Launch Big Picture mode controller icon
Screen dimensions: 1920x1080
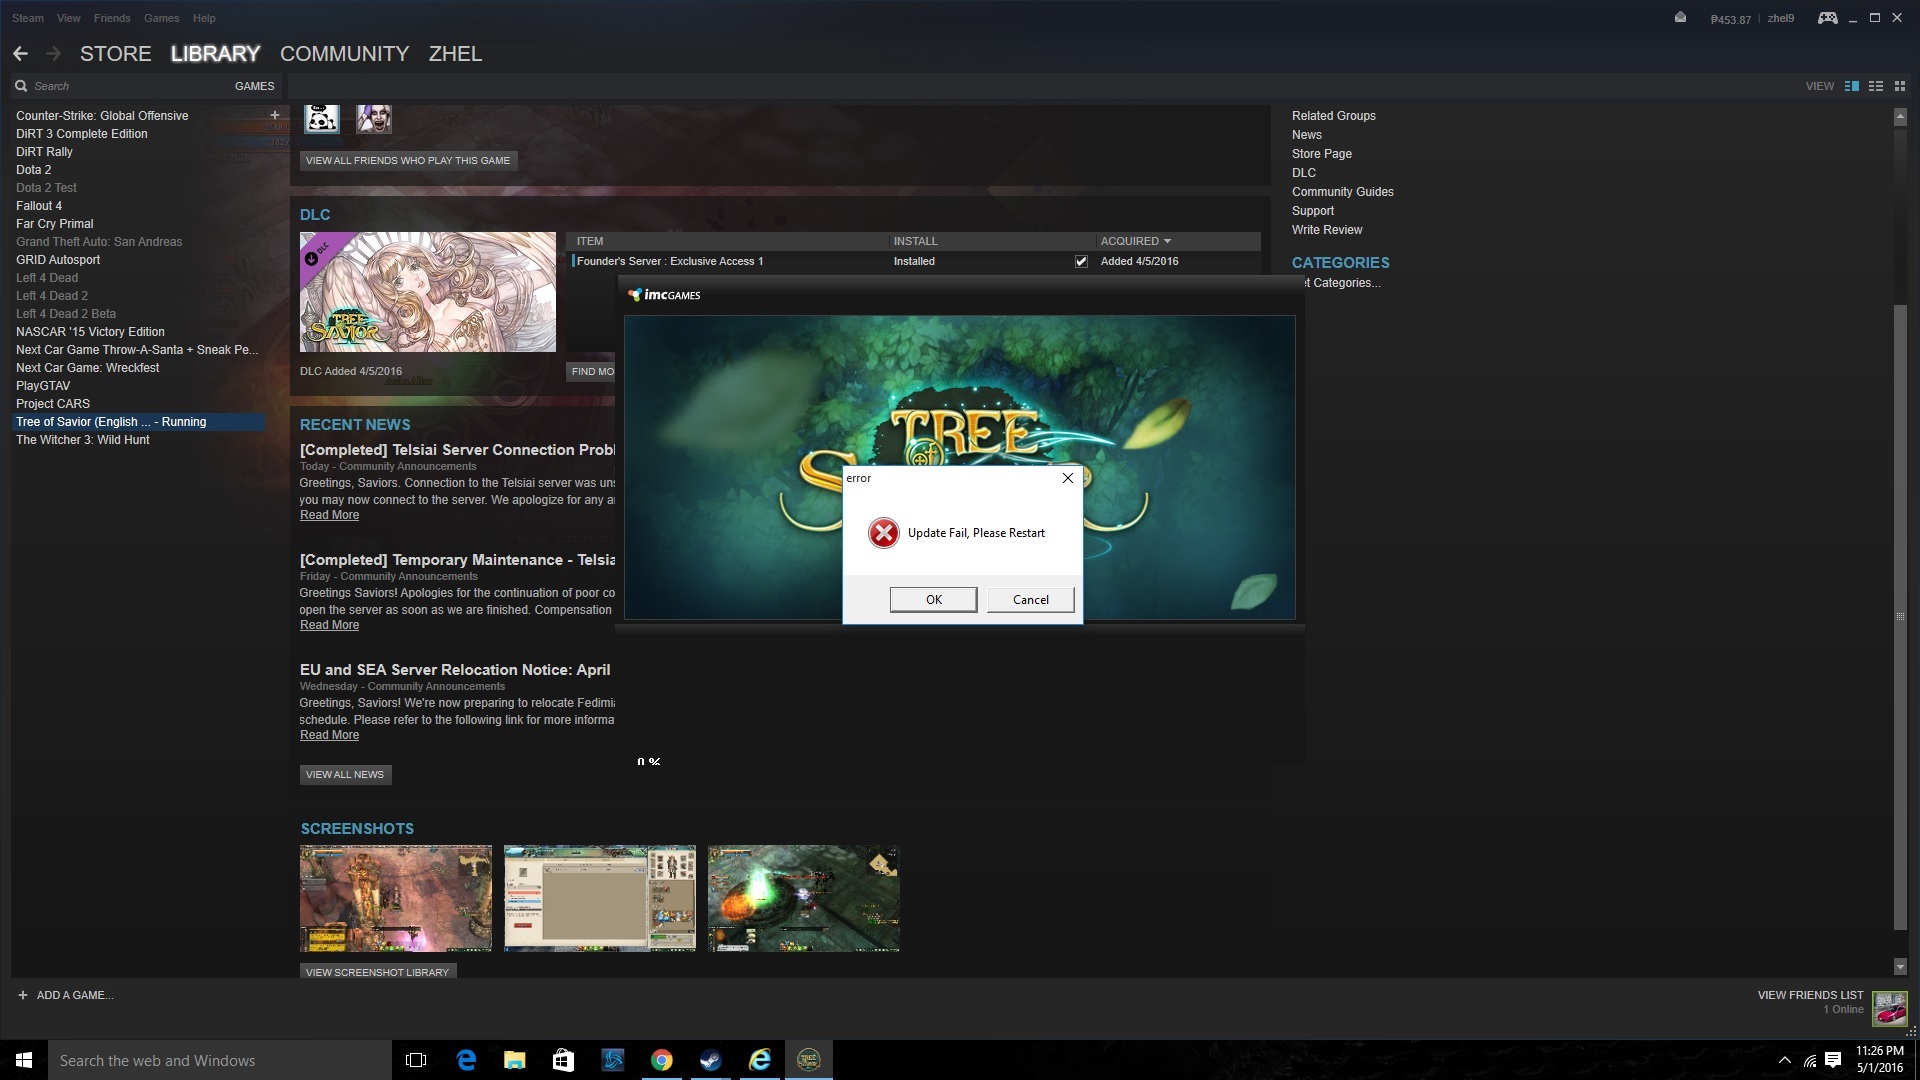point(1827,17)
